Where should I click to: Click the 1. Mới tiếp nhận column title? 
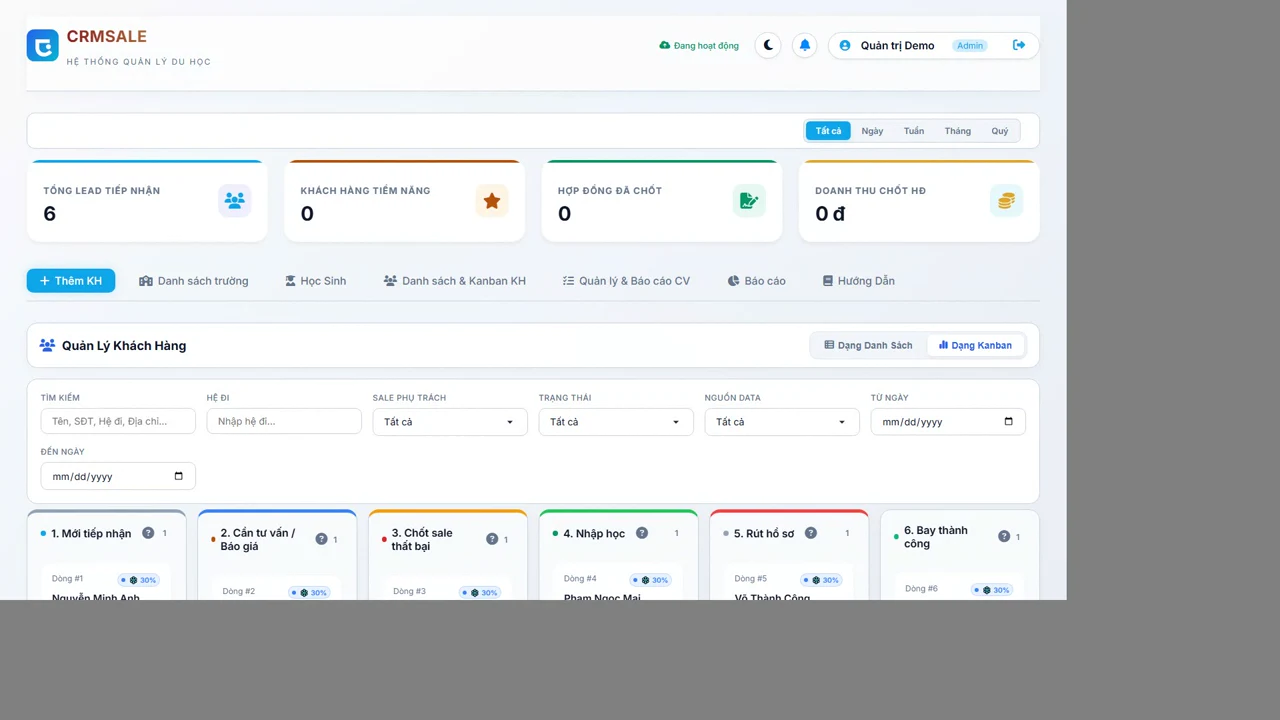point(91,533)
